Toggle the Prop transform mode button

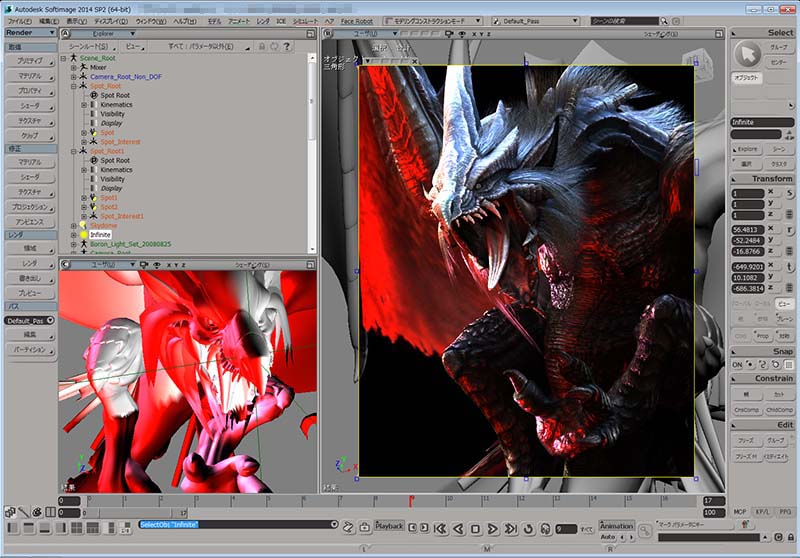click(x=762, y=336)
